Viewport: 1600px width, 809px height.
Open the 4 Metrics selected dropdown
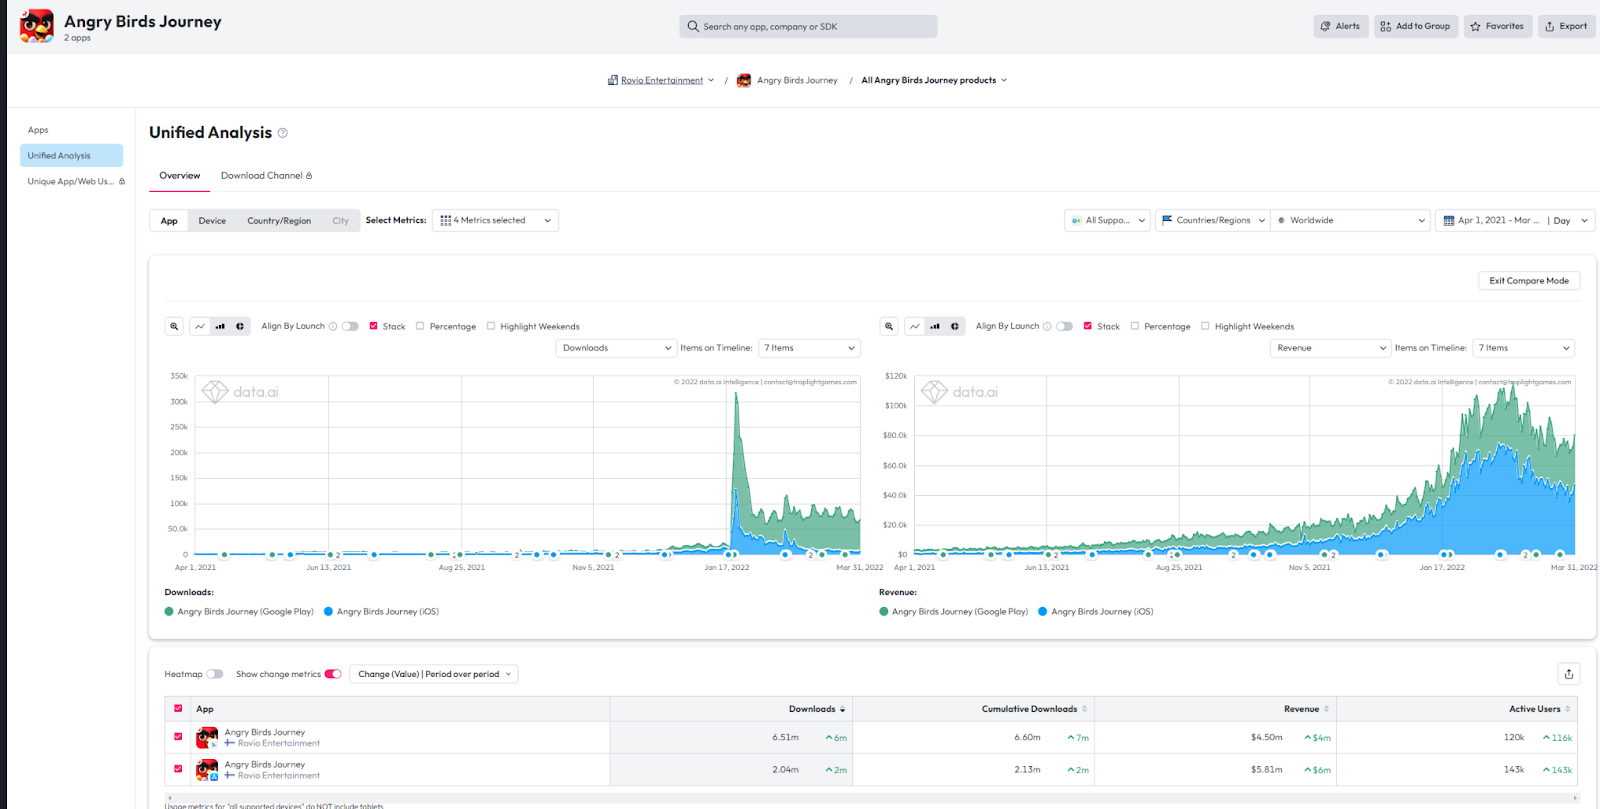(495, 220)
